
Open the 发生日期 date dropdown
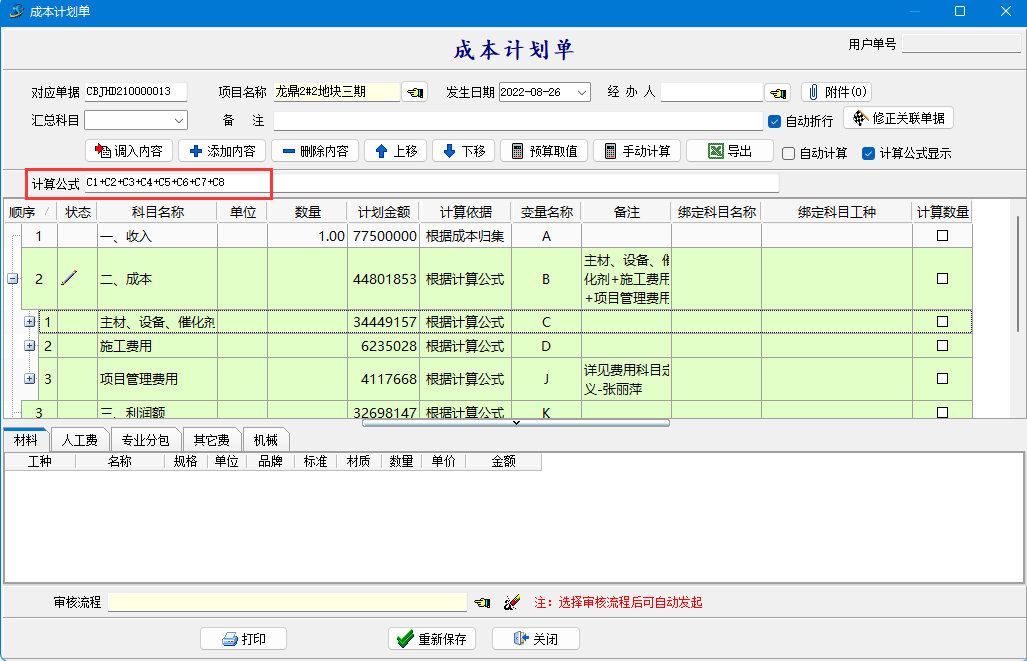(582, 92)
